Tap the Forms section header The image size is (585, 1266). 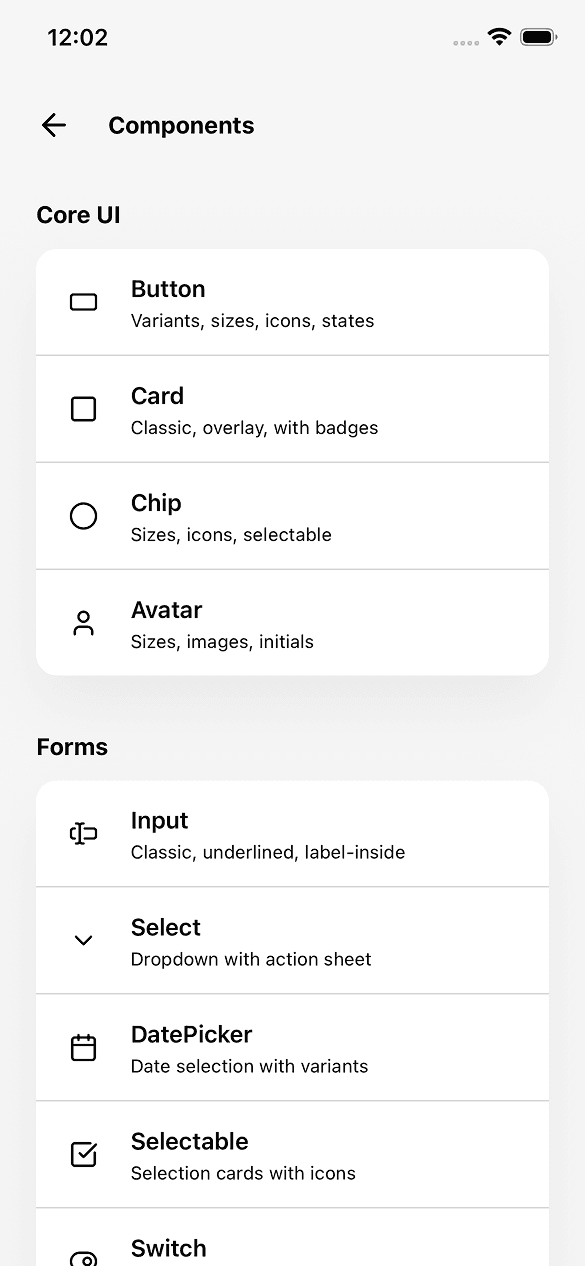(x=71, y=747)
